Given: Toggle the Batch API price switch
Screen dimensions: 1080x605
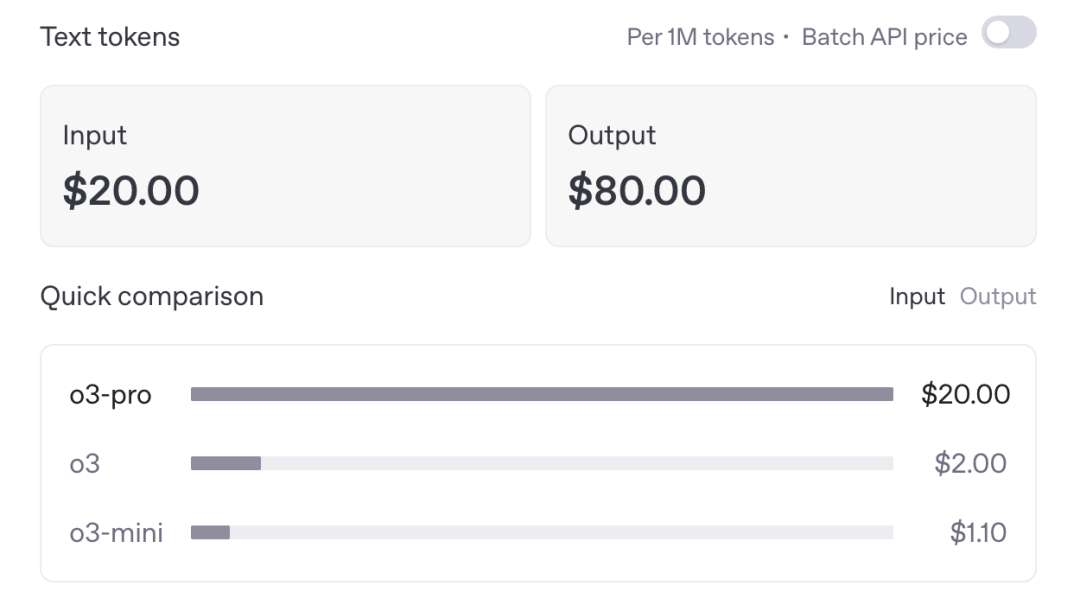Looking at the screenshot, I should click(x=1008, y=35).
